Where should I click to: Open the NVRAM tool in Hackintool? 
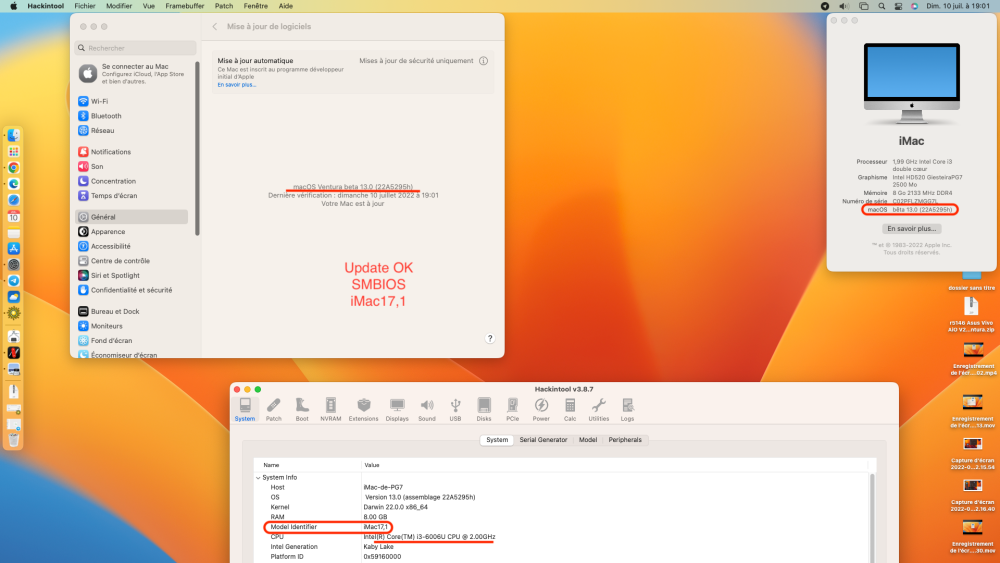tap(330, 409)
